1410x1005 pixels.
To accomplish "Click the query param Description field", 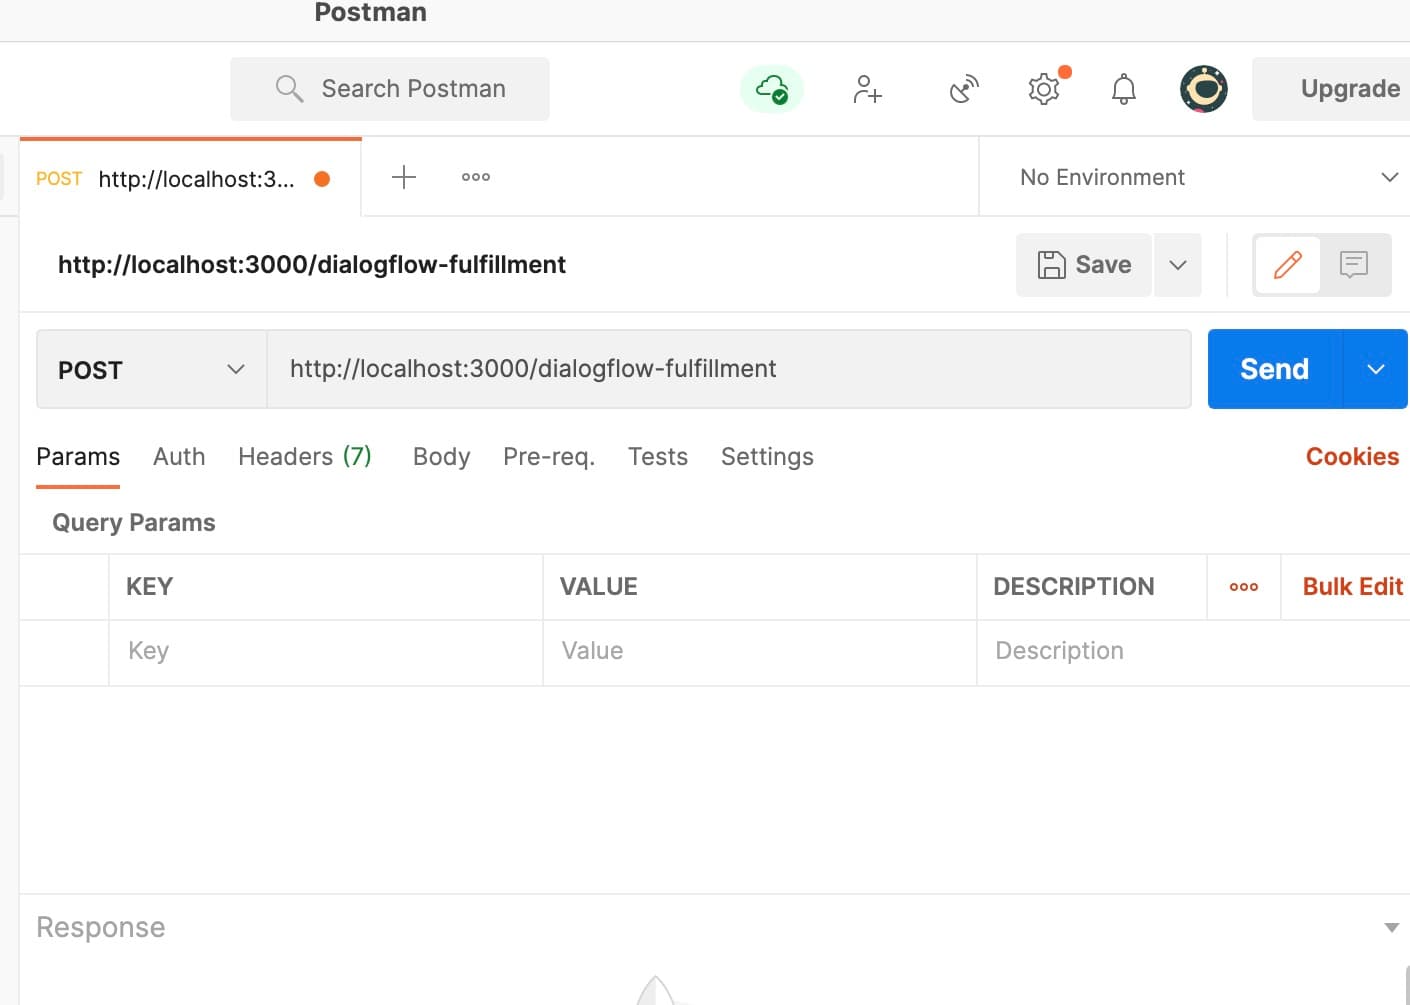I will pyautogui.click(x=1194, y=652).
